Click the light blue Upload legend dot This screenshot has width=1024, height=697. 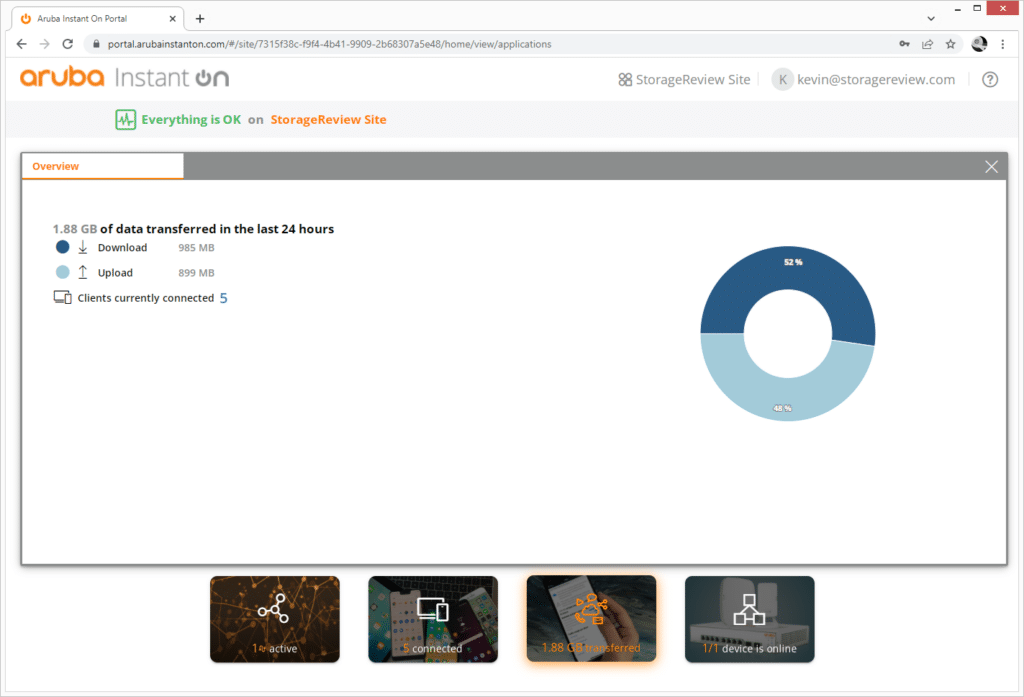(63, 272)
